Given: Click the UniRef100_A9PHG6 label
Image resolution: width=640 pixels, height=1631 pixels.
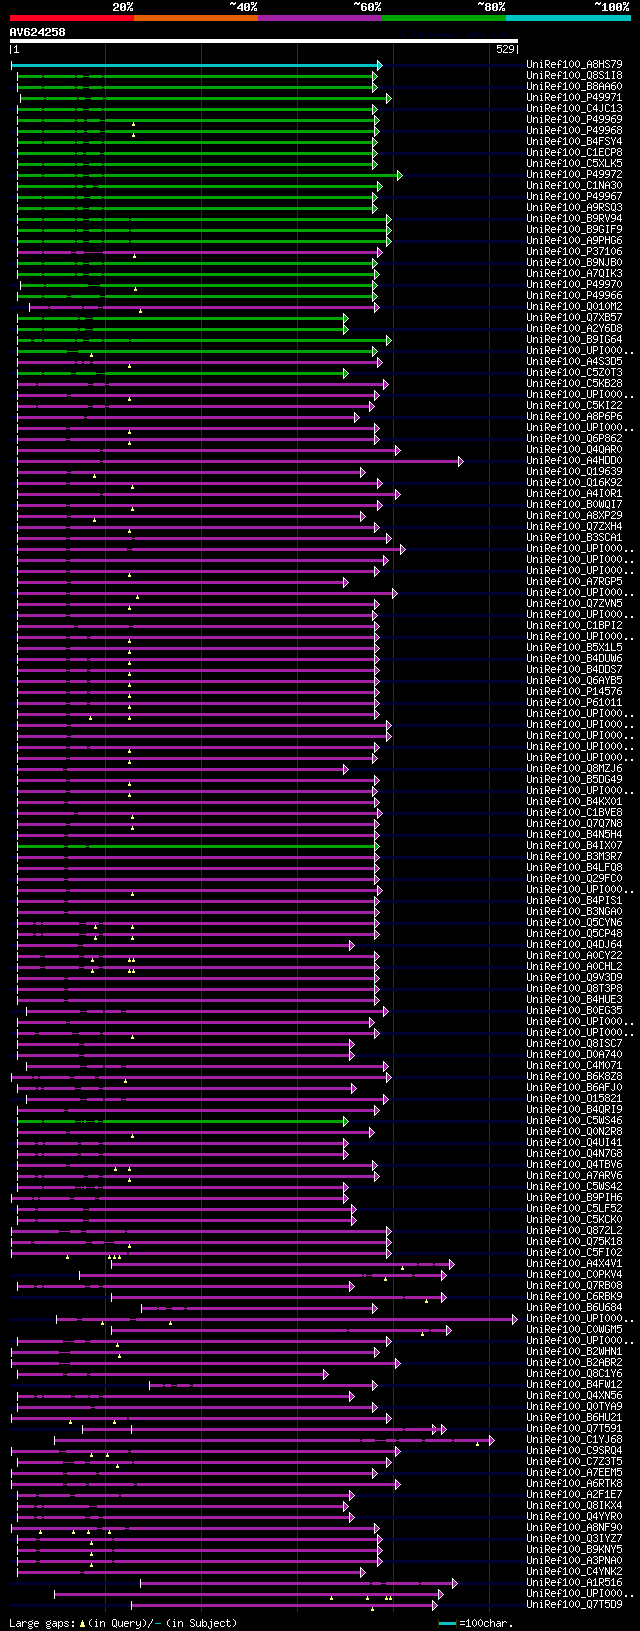Looking at the screenshot, I should (x=574, y=241).
